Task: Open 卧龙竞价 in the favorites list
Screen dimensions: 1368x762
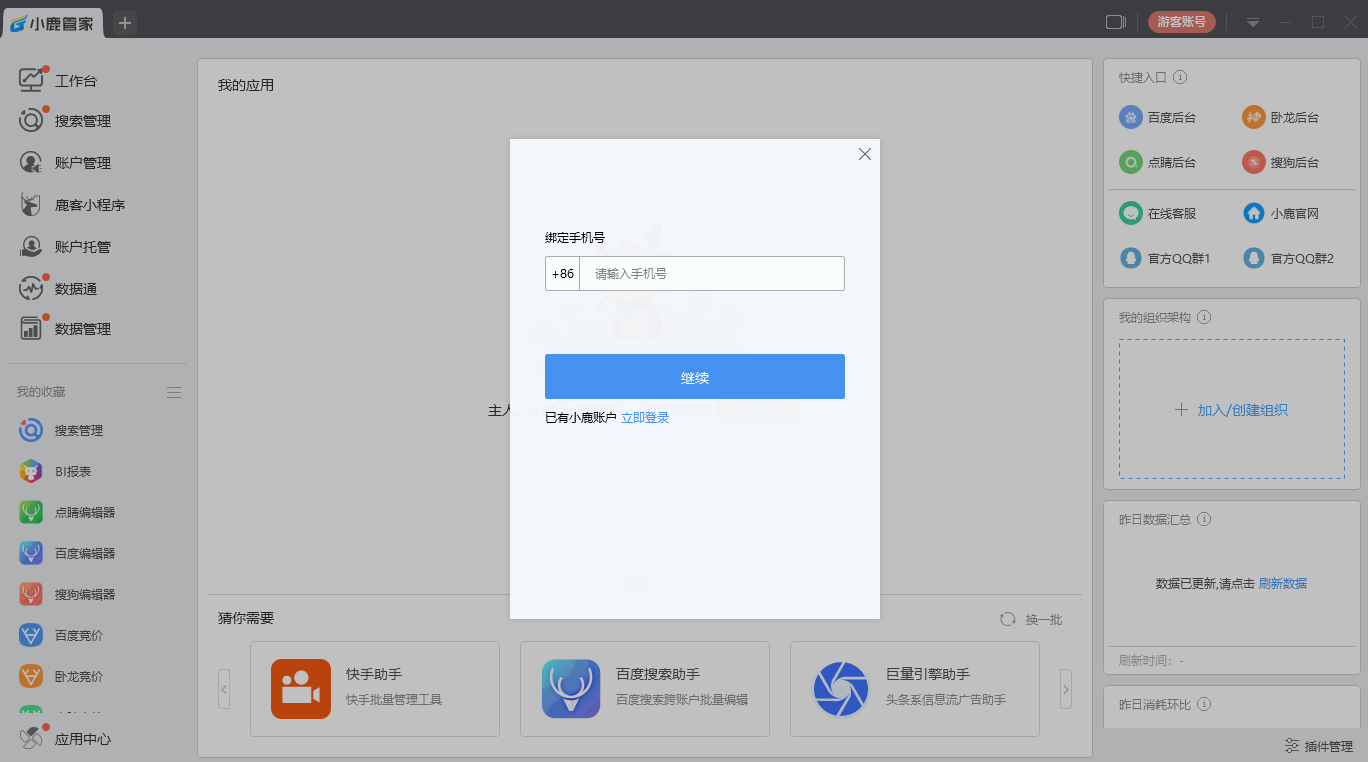Action: pos(62,676)
